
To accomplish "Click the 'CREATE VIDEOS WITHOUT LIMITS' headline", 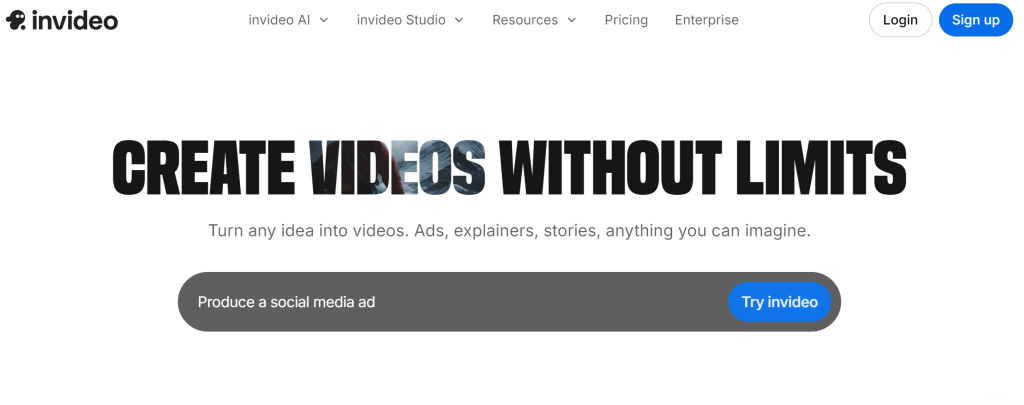I will click(x=509, y=168).
